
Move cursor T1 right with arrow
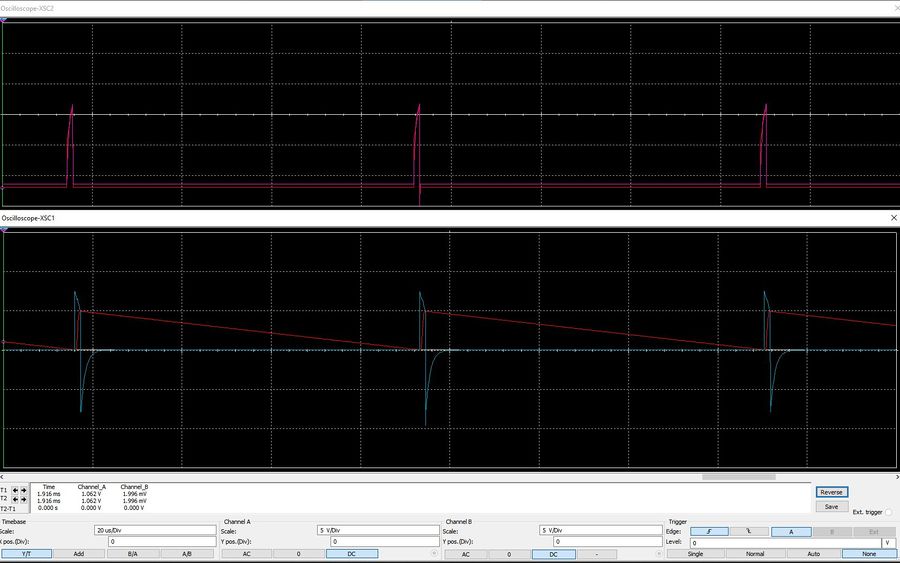point(23,490)
